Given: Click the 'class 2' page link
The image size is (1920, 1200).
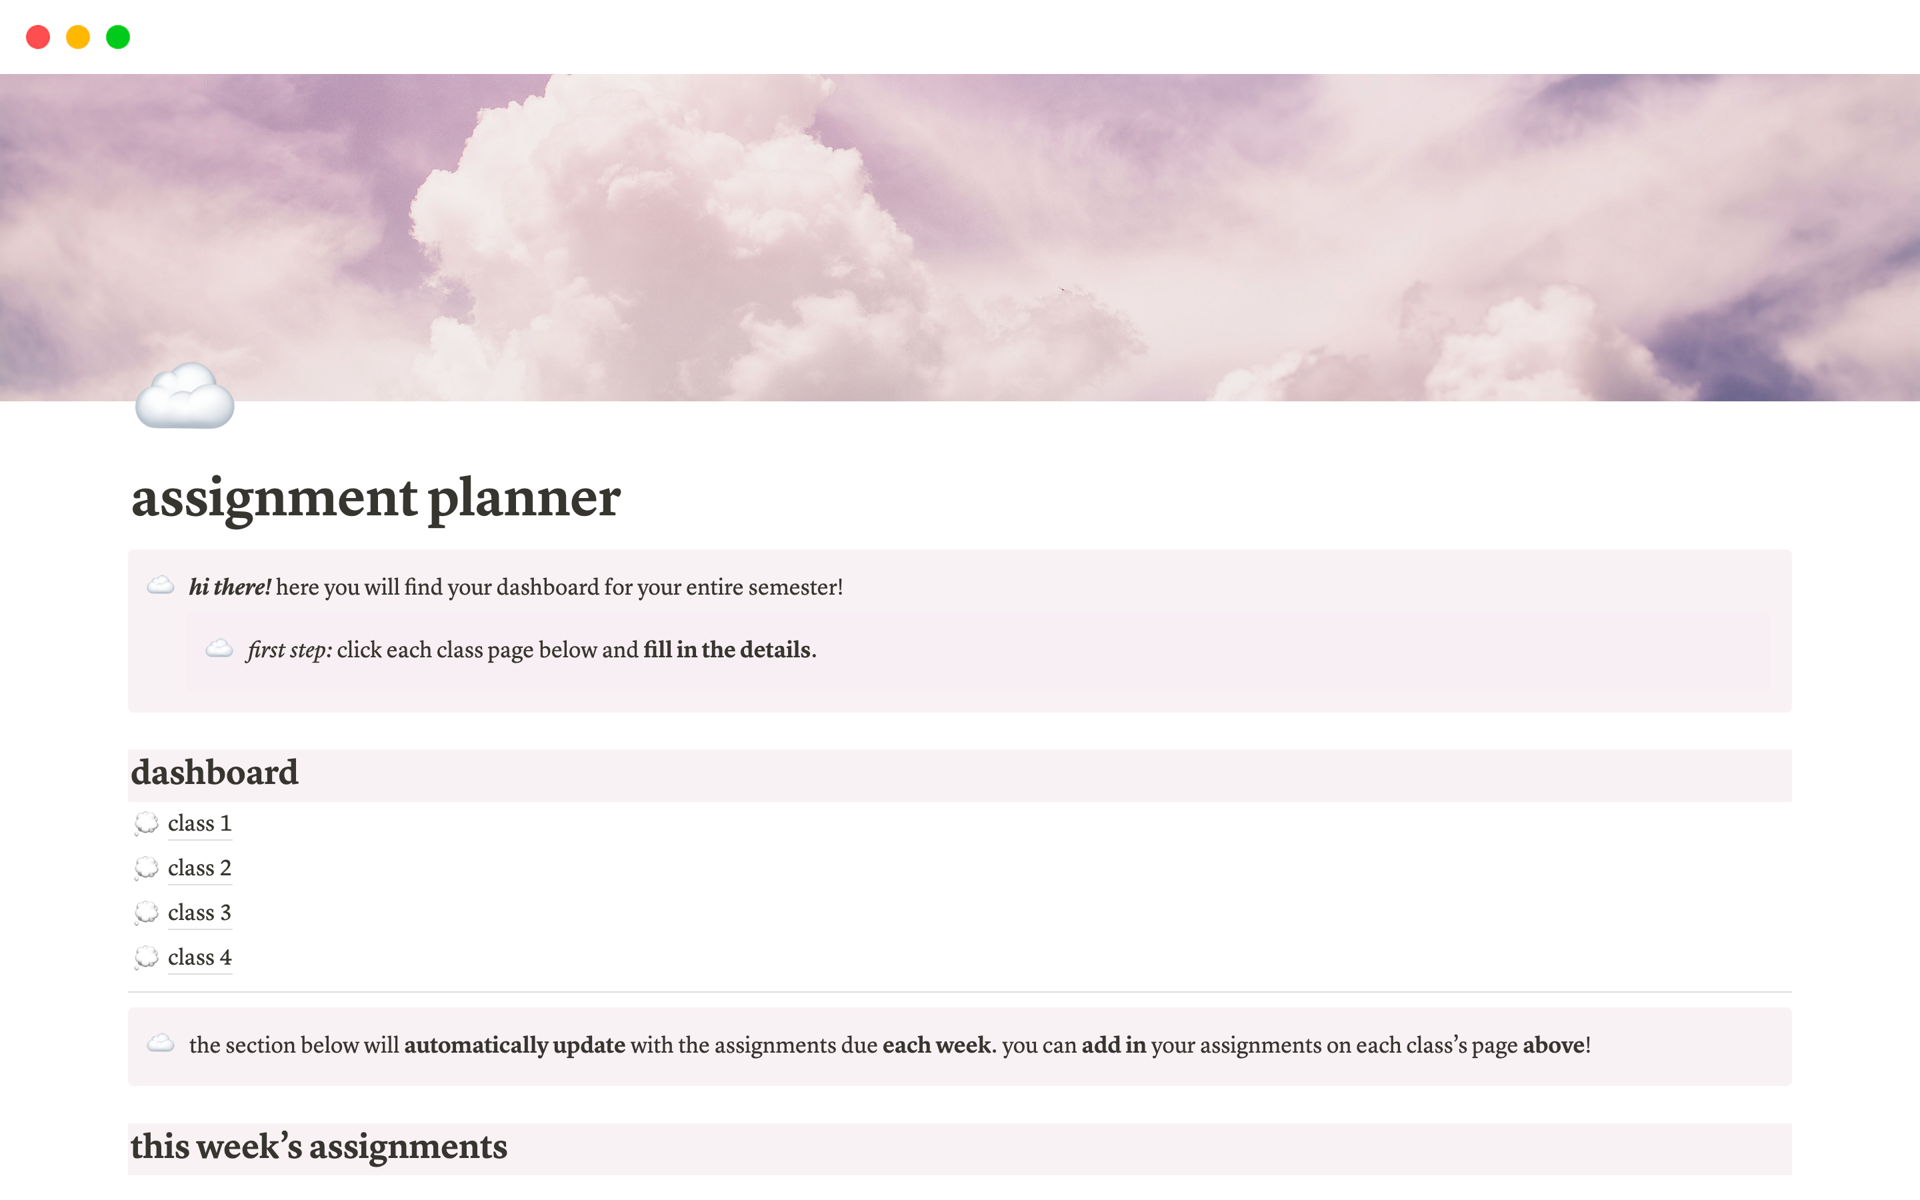Looking at the screenshot, I should tap(198, 867).
